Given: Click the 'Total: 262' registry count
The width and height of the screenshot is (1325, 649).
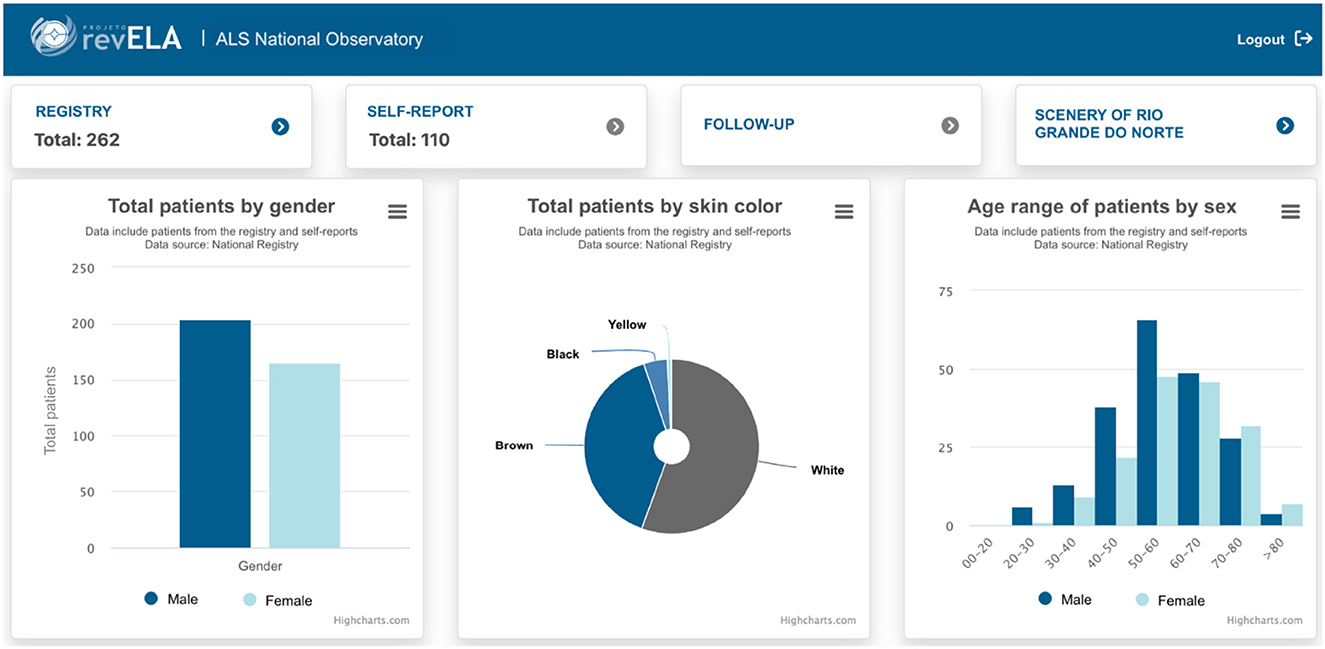Looking at the screenshot, I should (x=77, y=140).
